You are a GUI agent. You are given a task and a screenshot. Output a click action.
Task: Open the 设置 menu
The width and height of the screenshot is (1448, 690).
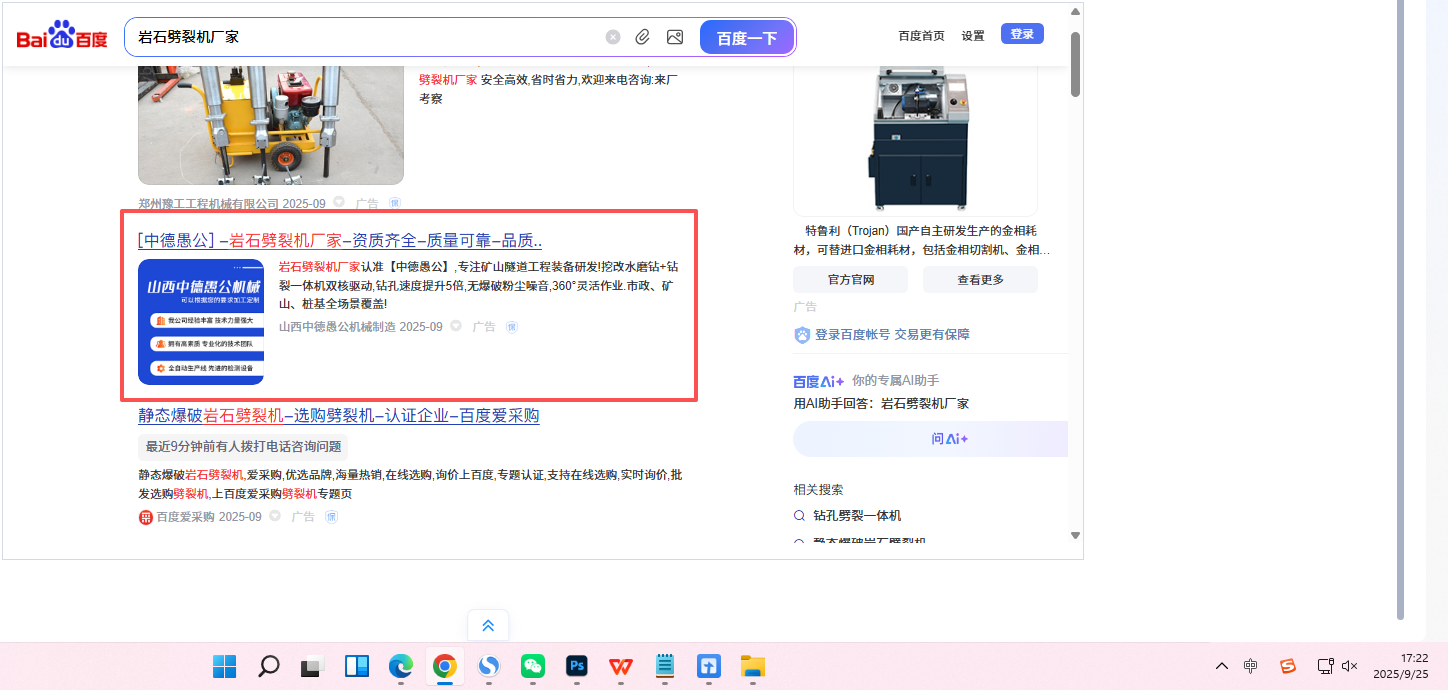973,35
